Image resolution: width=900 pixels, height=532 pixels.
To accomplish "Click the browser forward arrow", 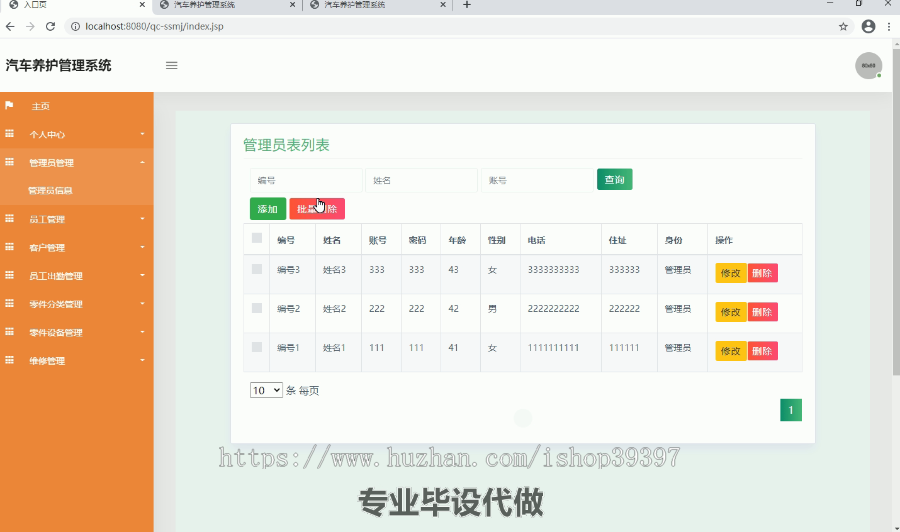I will 30,26.
